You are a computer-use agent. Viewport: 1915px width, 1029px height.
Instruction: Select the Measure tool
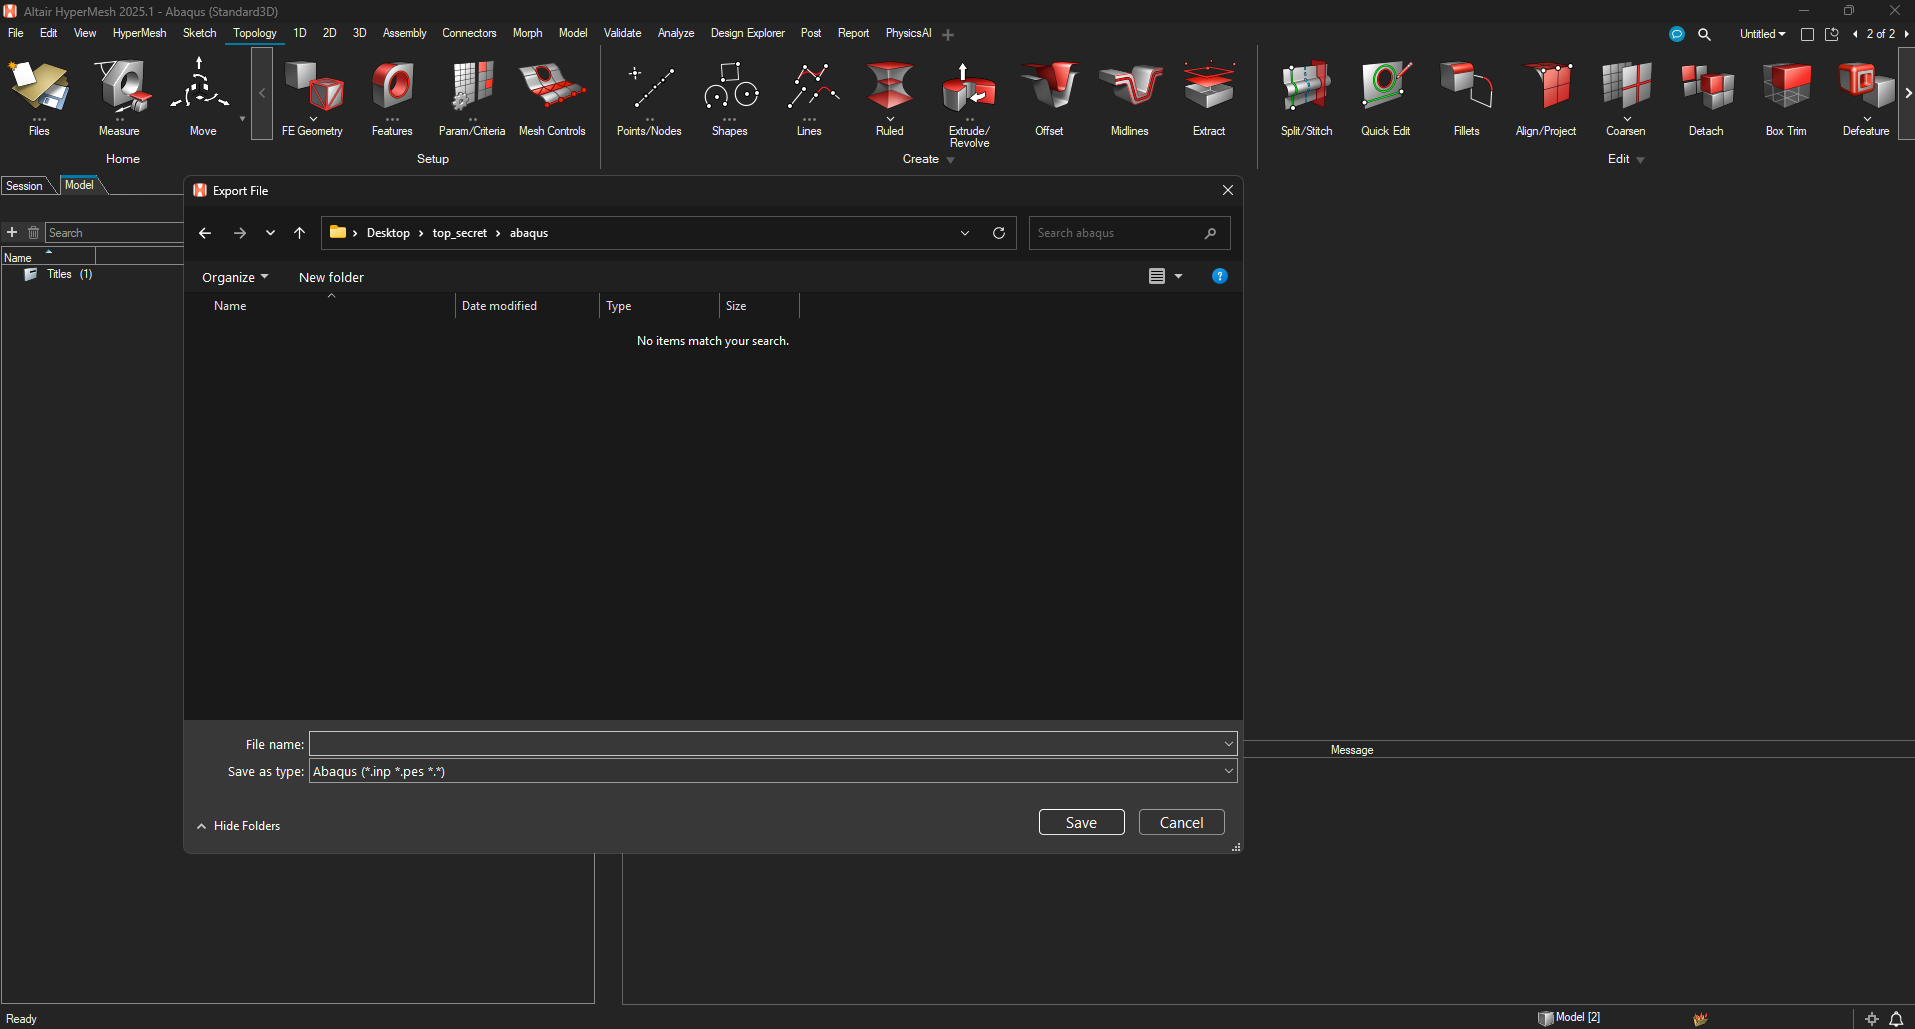tap(119, 98)
